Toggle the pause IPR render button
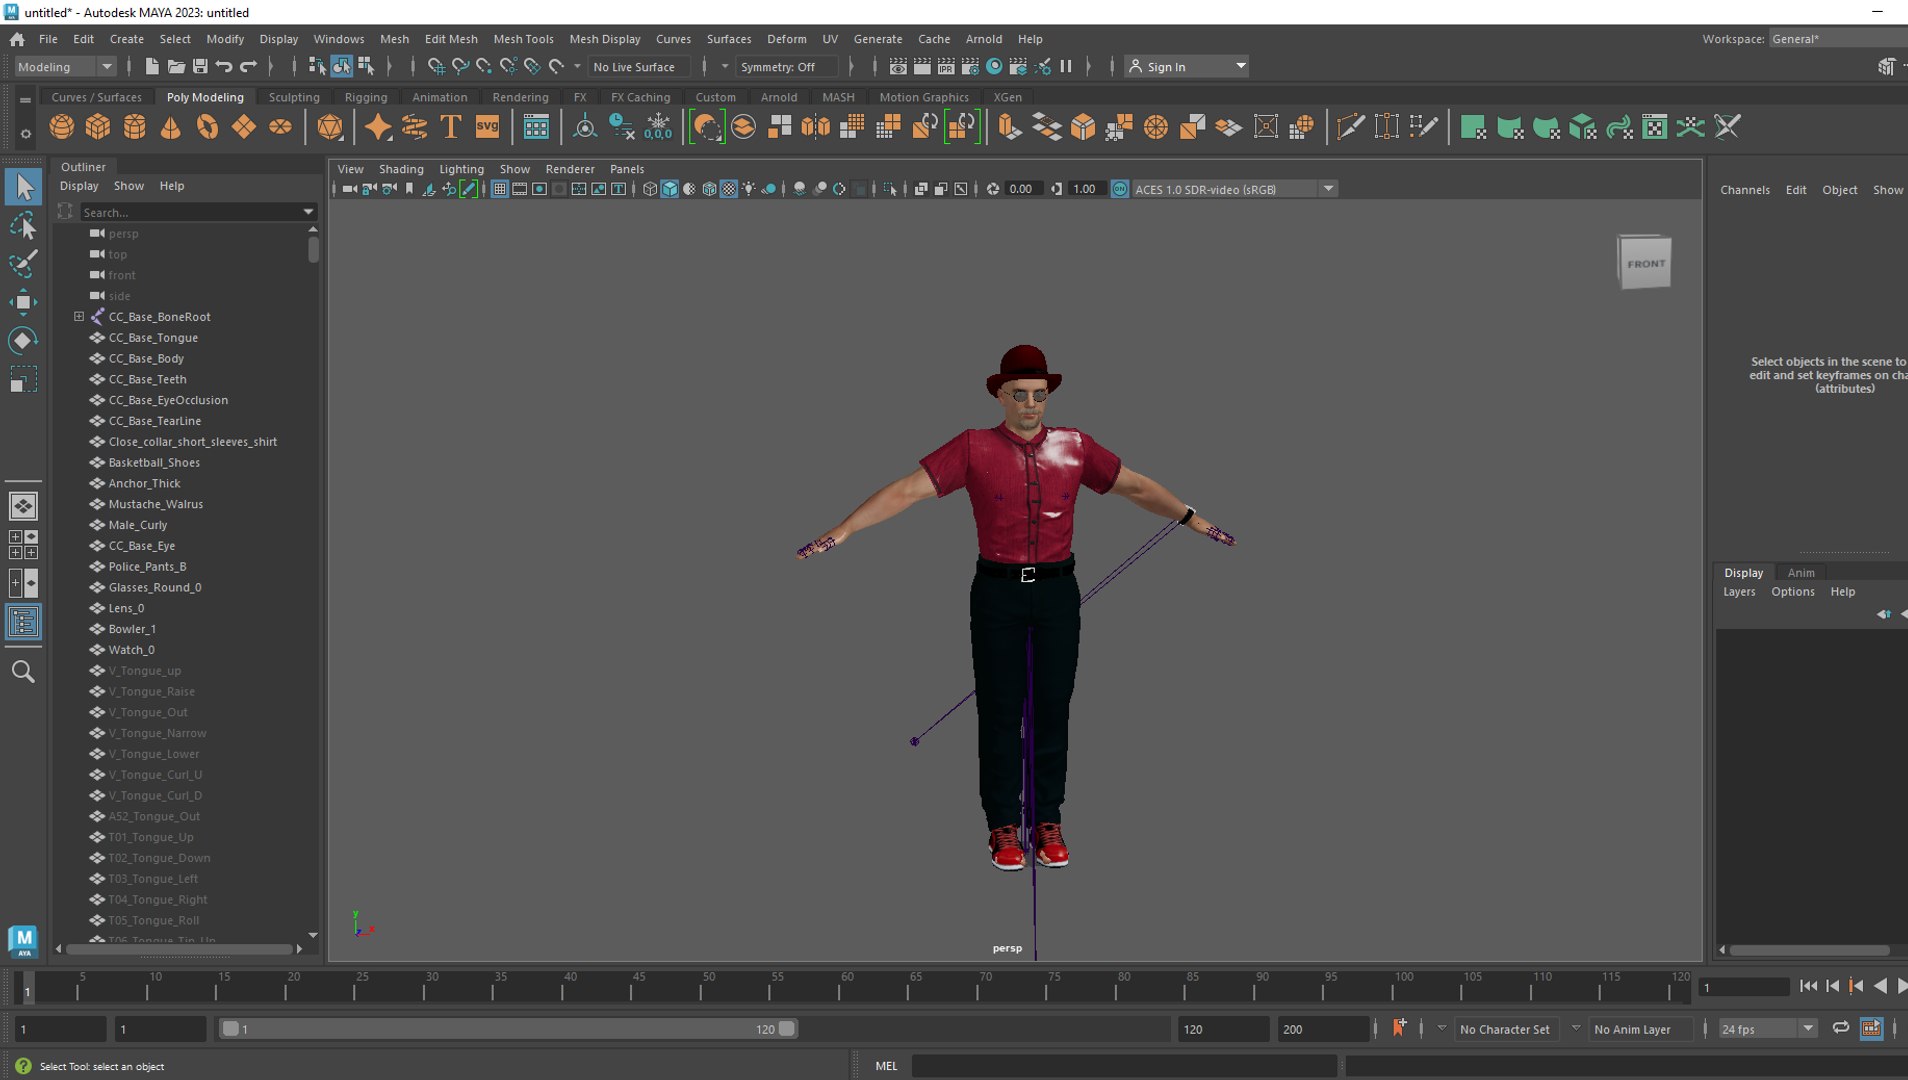Screen dimensions: 1908x1080 (x=1066, y=66)
